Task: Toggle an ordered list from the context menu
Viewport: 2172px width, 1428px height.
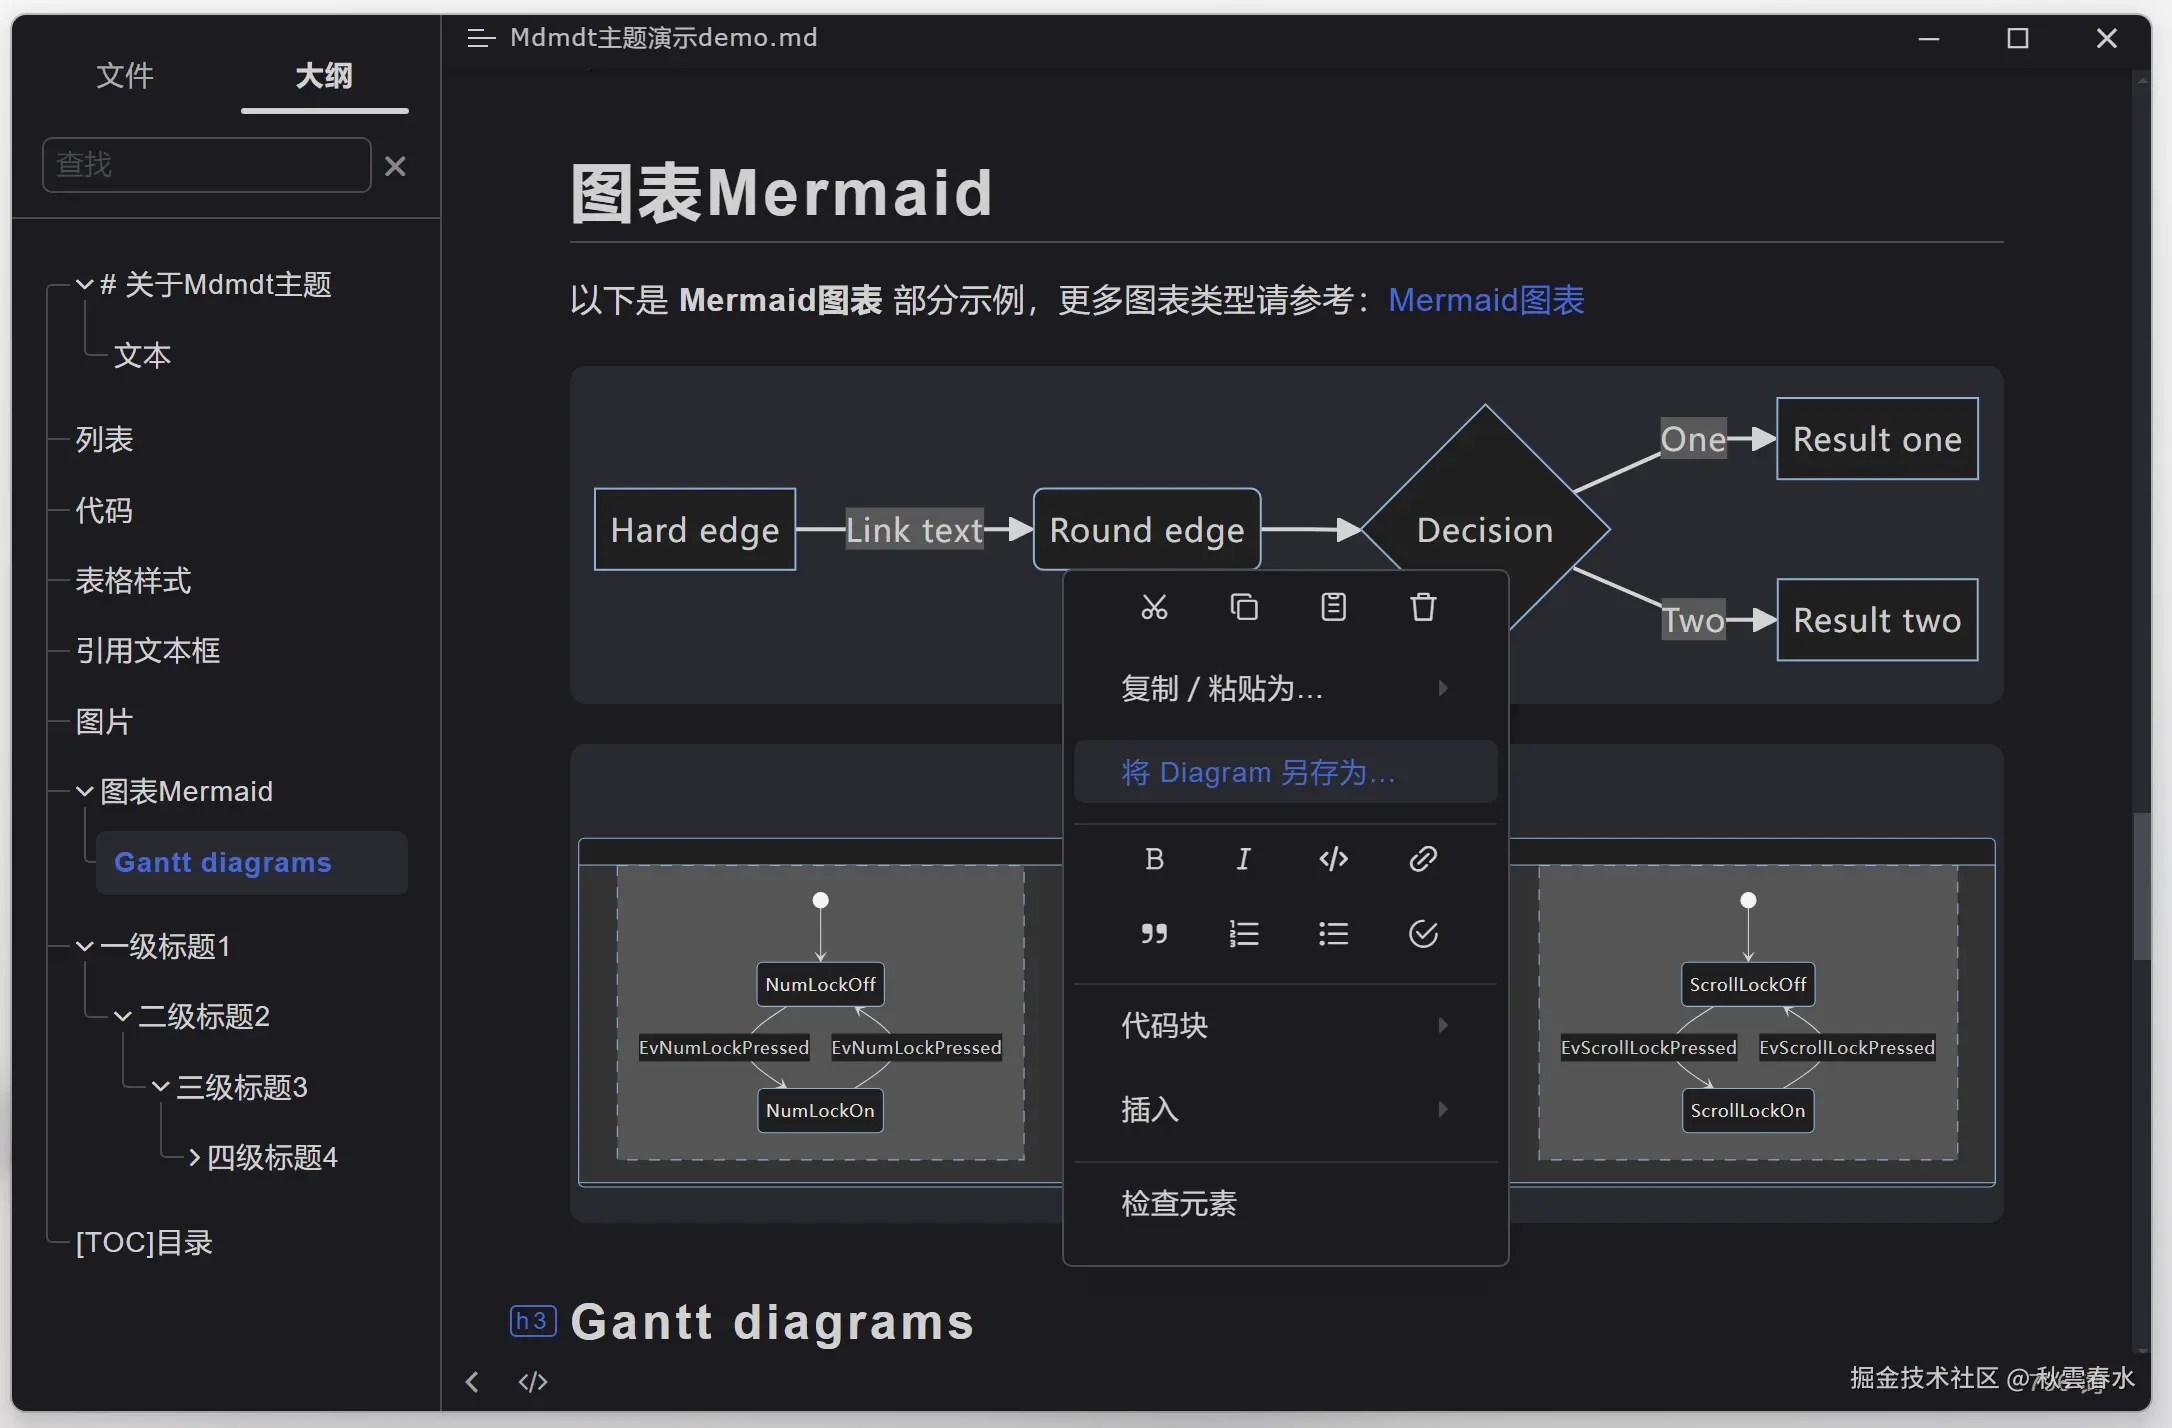Action: [1244, 933]
